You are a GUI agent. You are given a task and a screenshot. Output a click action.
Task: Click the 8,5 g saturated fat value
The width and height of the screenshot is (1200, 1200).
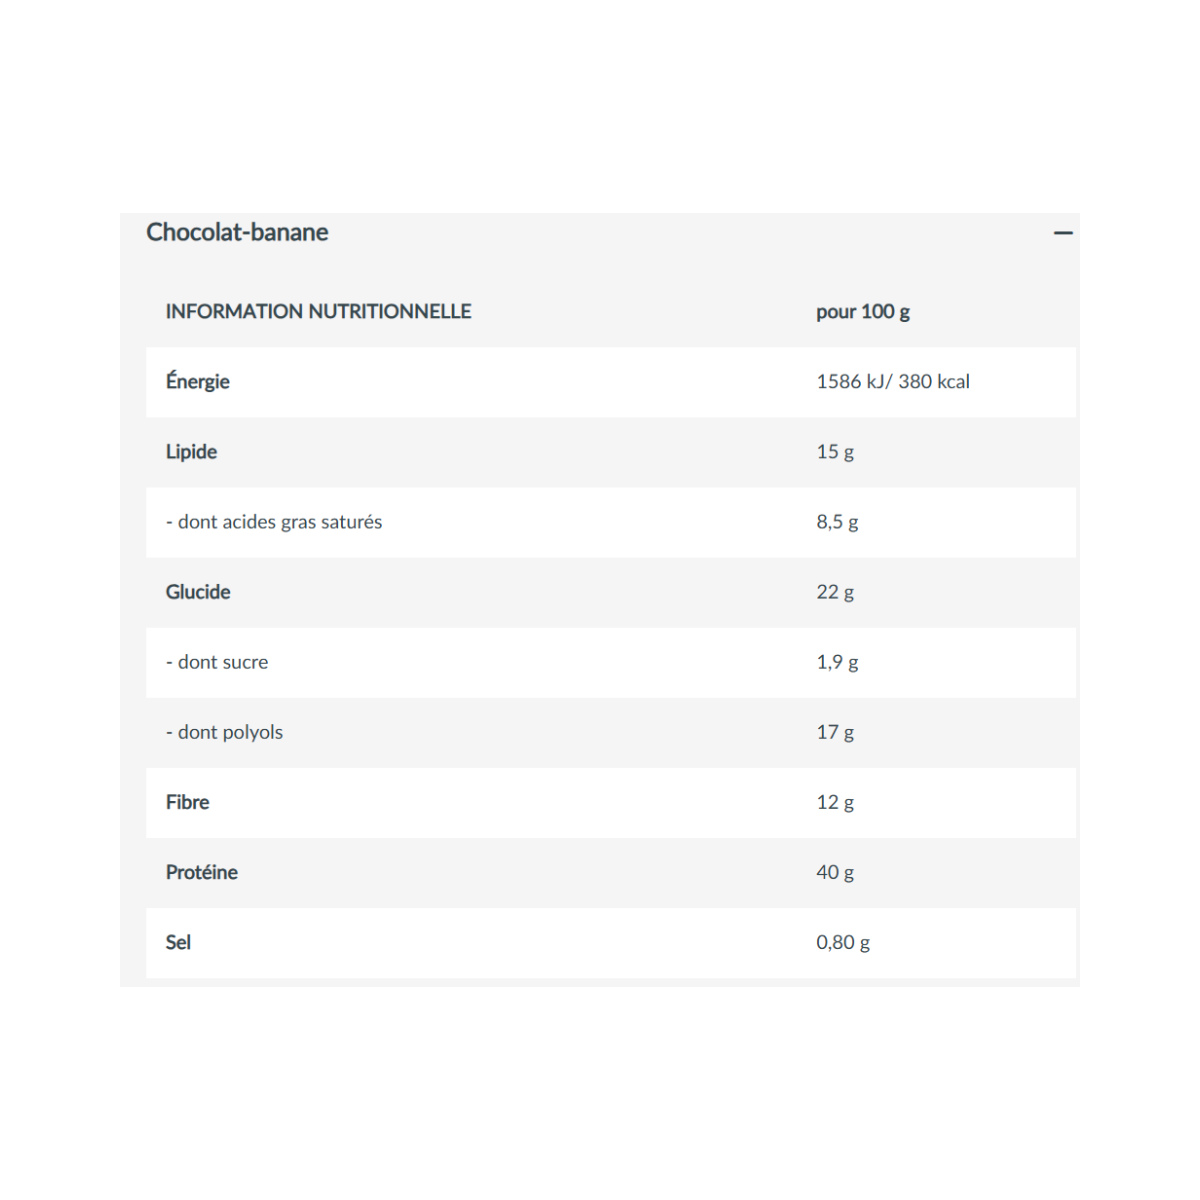tap(837, 522)
